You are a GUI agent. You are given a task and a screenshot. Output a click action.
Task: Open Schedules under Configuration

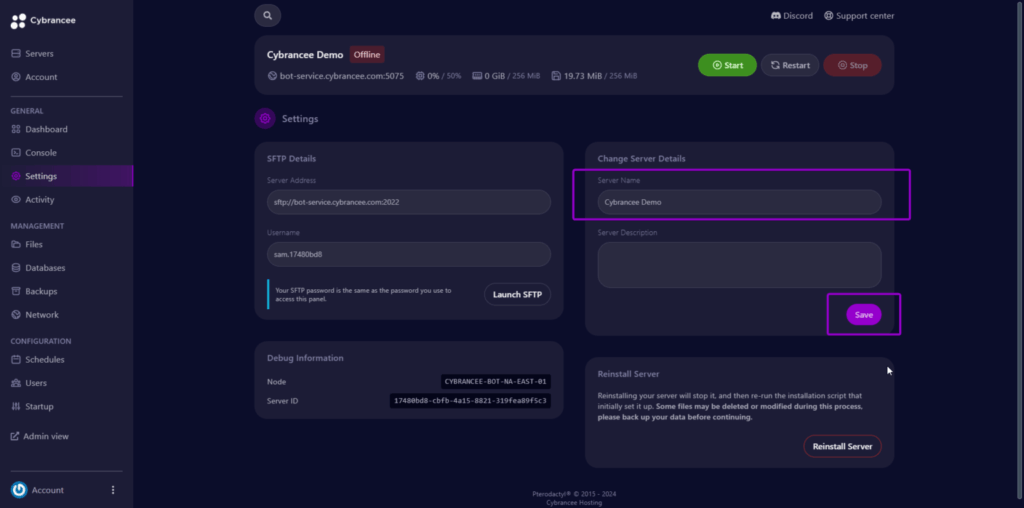[x=44, y=360]
